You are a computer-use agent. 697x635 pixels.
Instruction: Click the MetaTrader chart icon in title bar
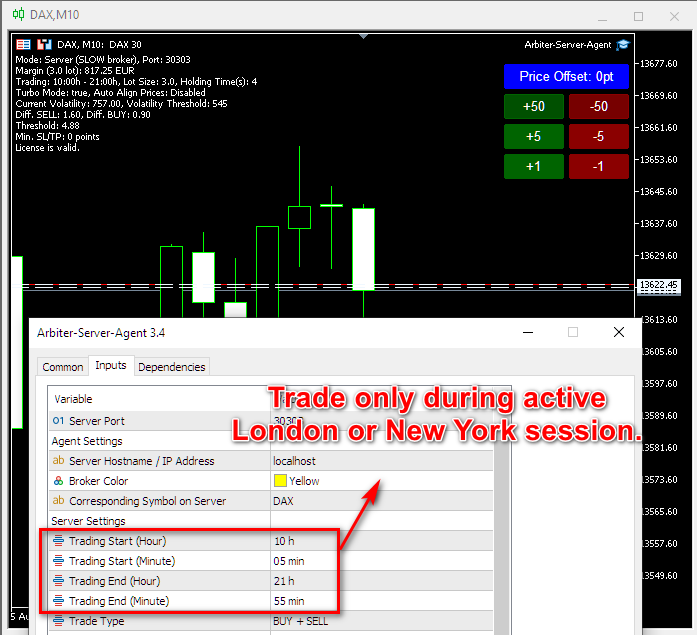[17, 15]
